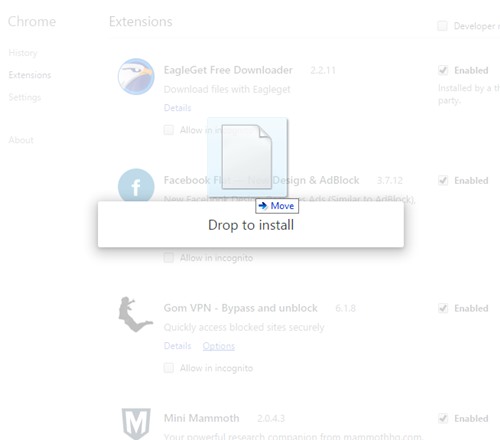
Task: Open Options link for Gom VPN
Action: 219,346
